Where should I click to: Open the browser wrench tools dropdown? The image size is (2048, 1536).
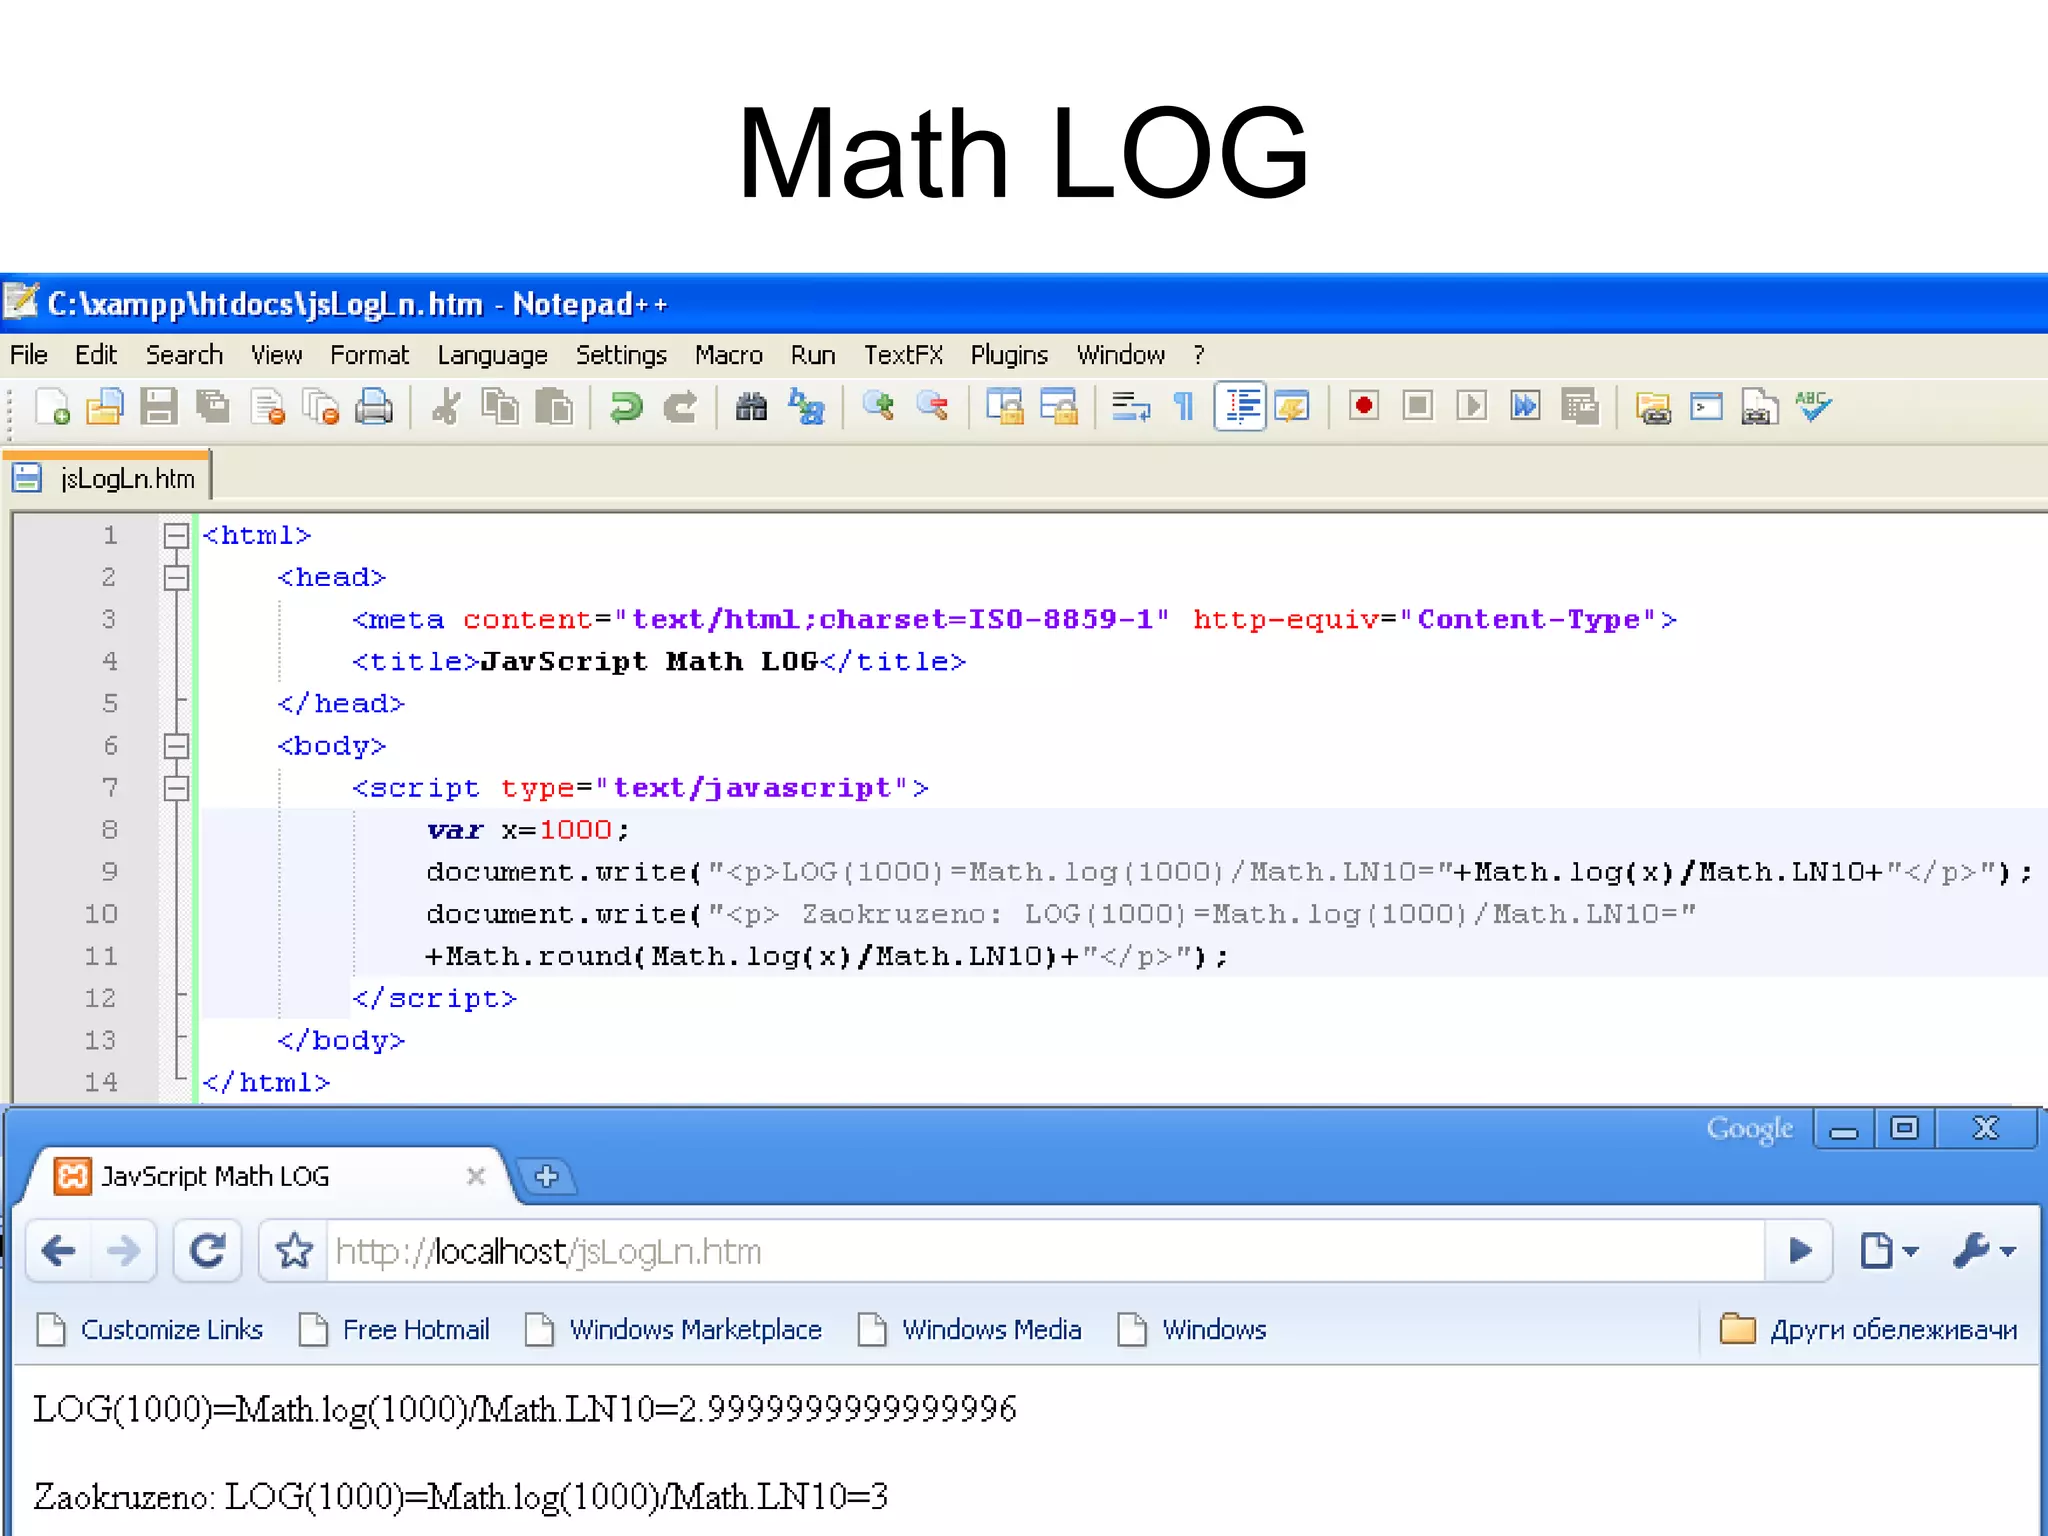(1984, 1251)
